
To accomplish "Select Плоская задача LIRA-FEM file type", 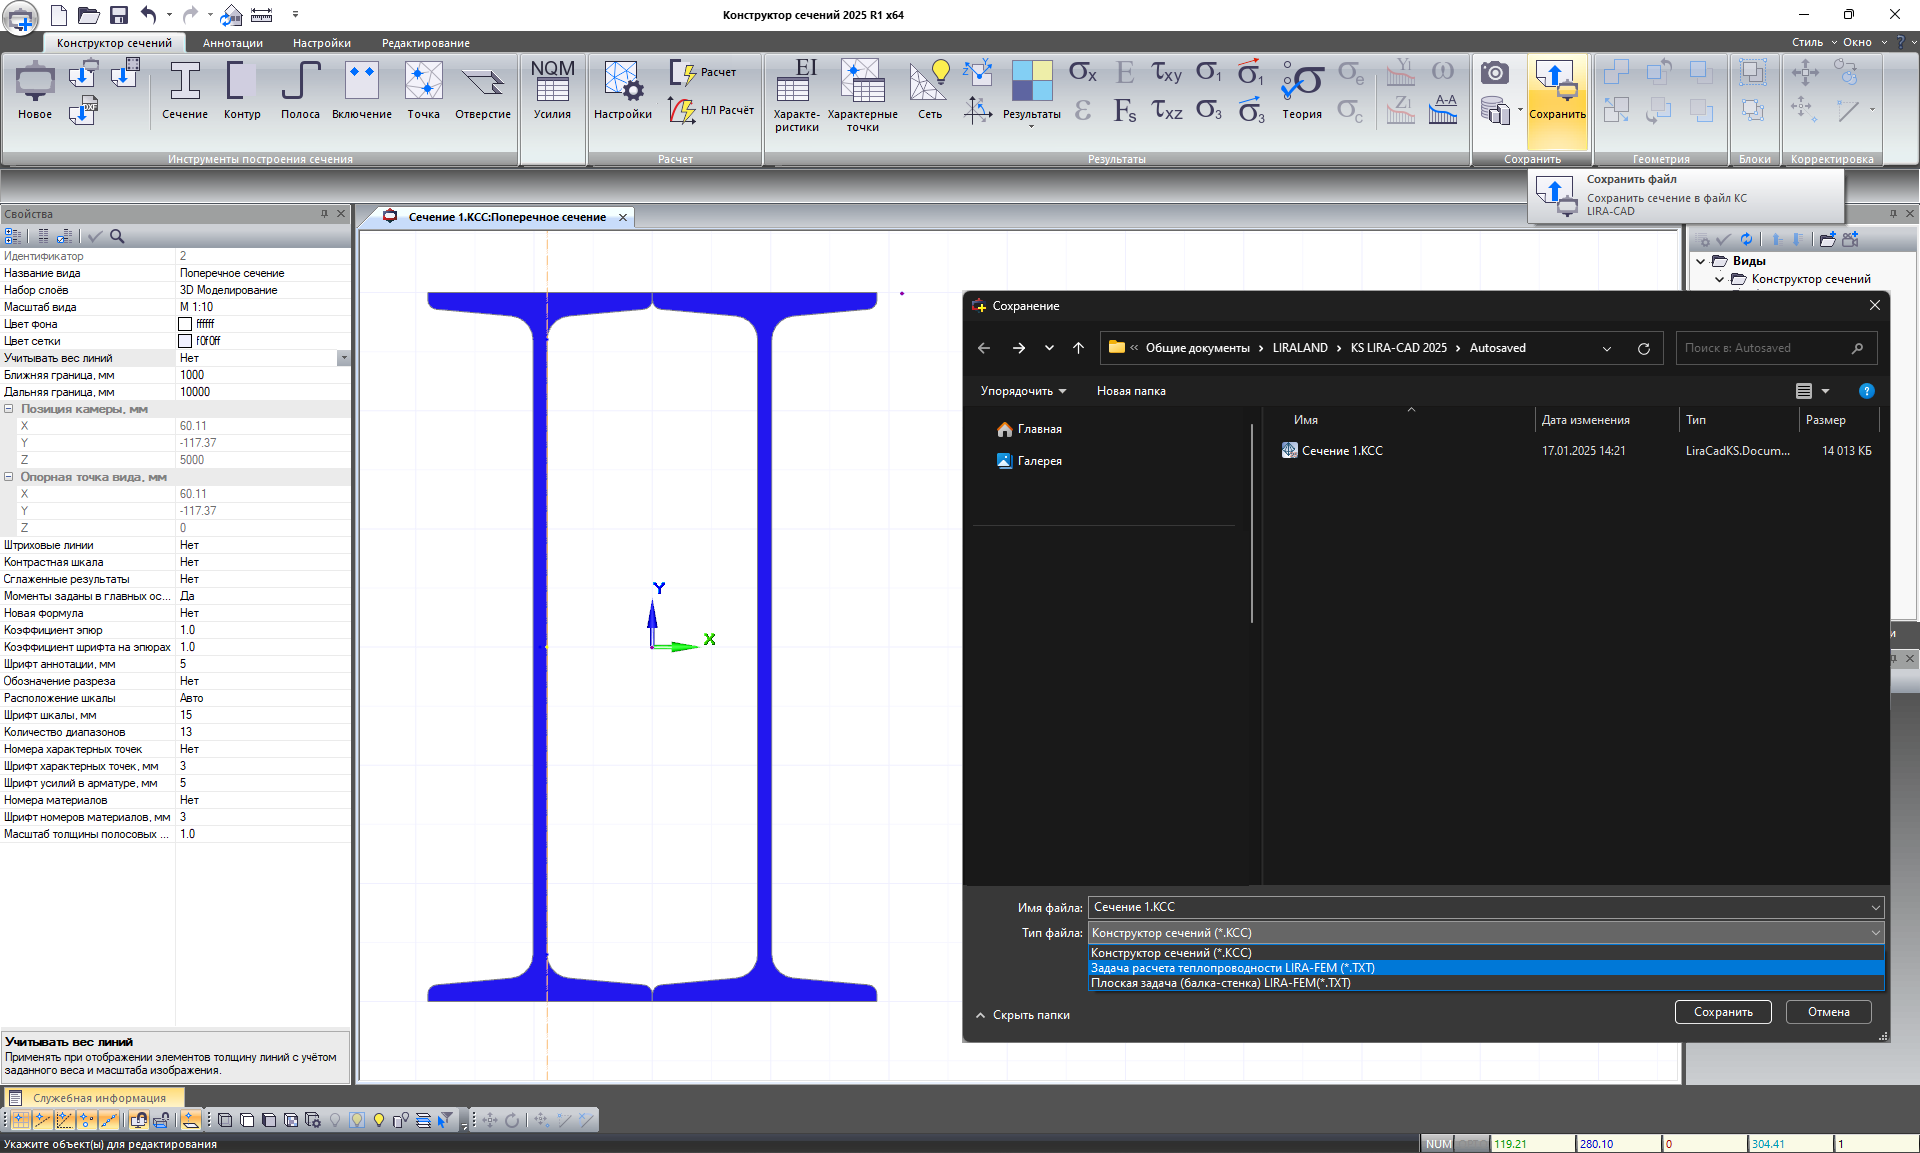I will [x=1220, y=983].
